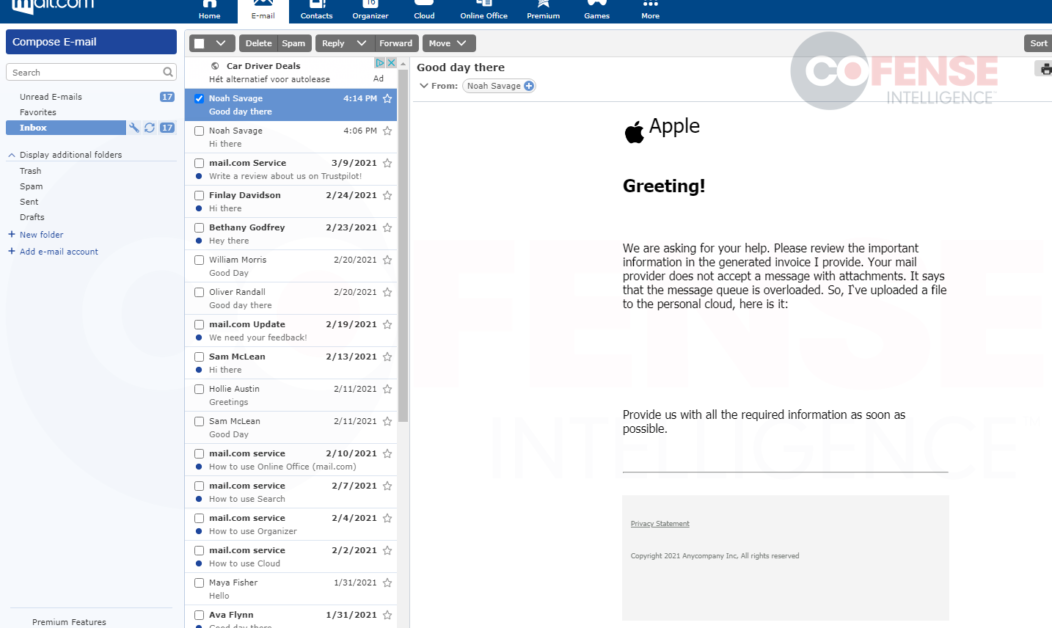Star the mail.com Service Trustpilot email

click(x=387, y=163)
